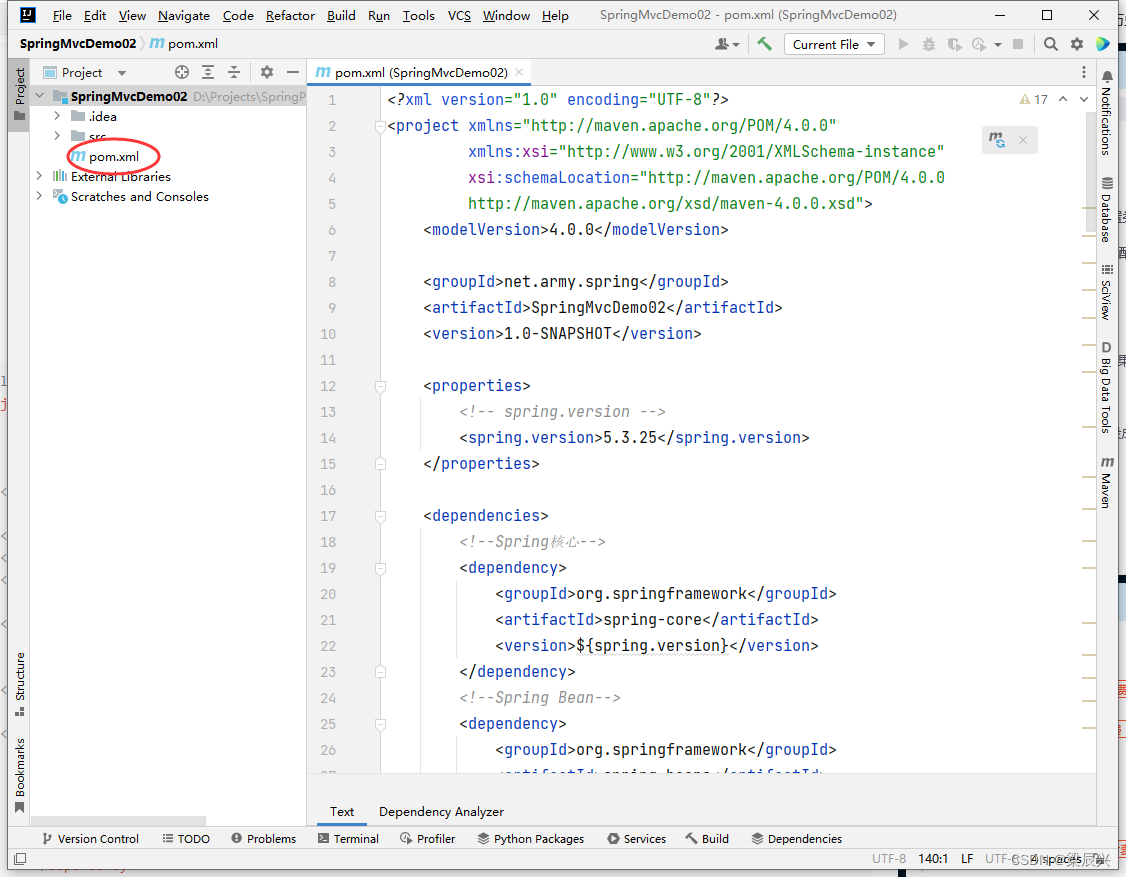
Task: Click Collapse All in the Project panel
Action: [233, 72]
